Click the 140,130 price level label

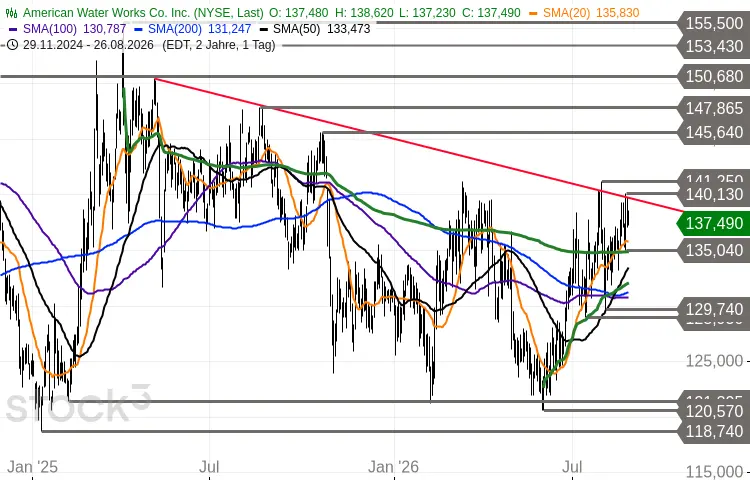[714, 195]
